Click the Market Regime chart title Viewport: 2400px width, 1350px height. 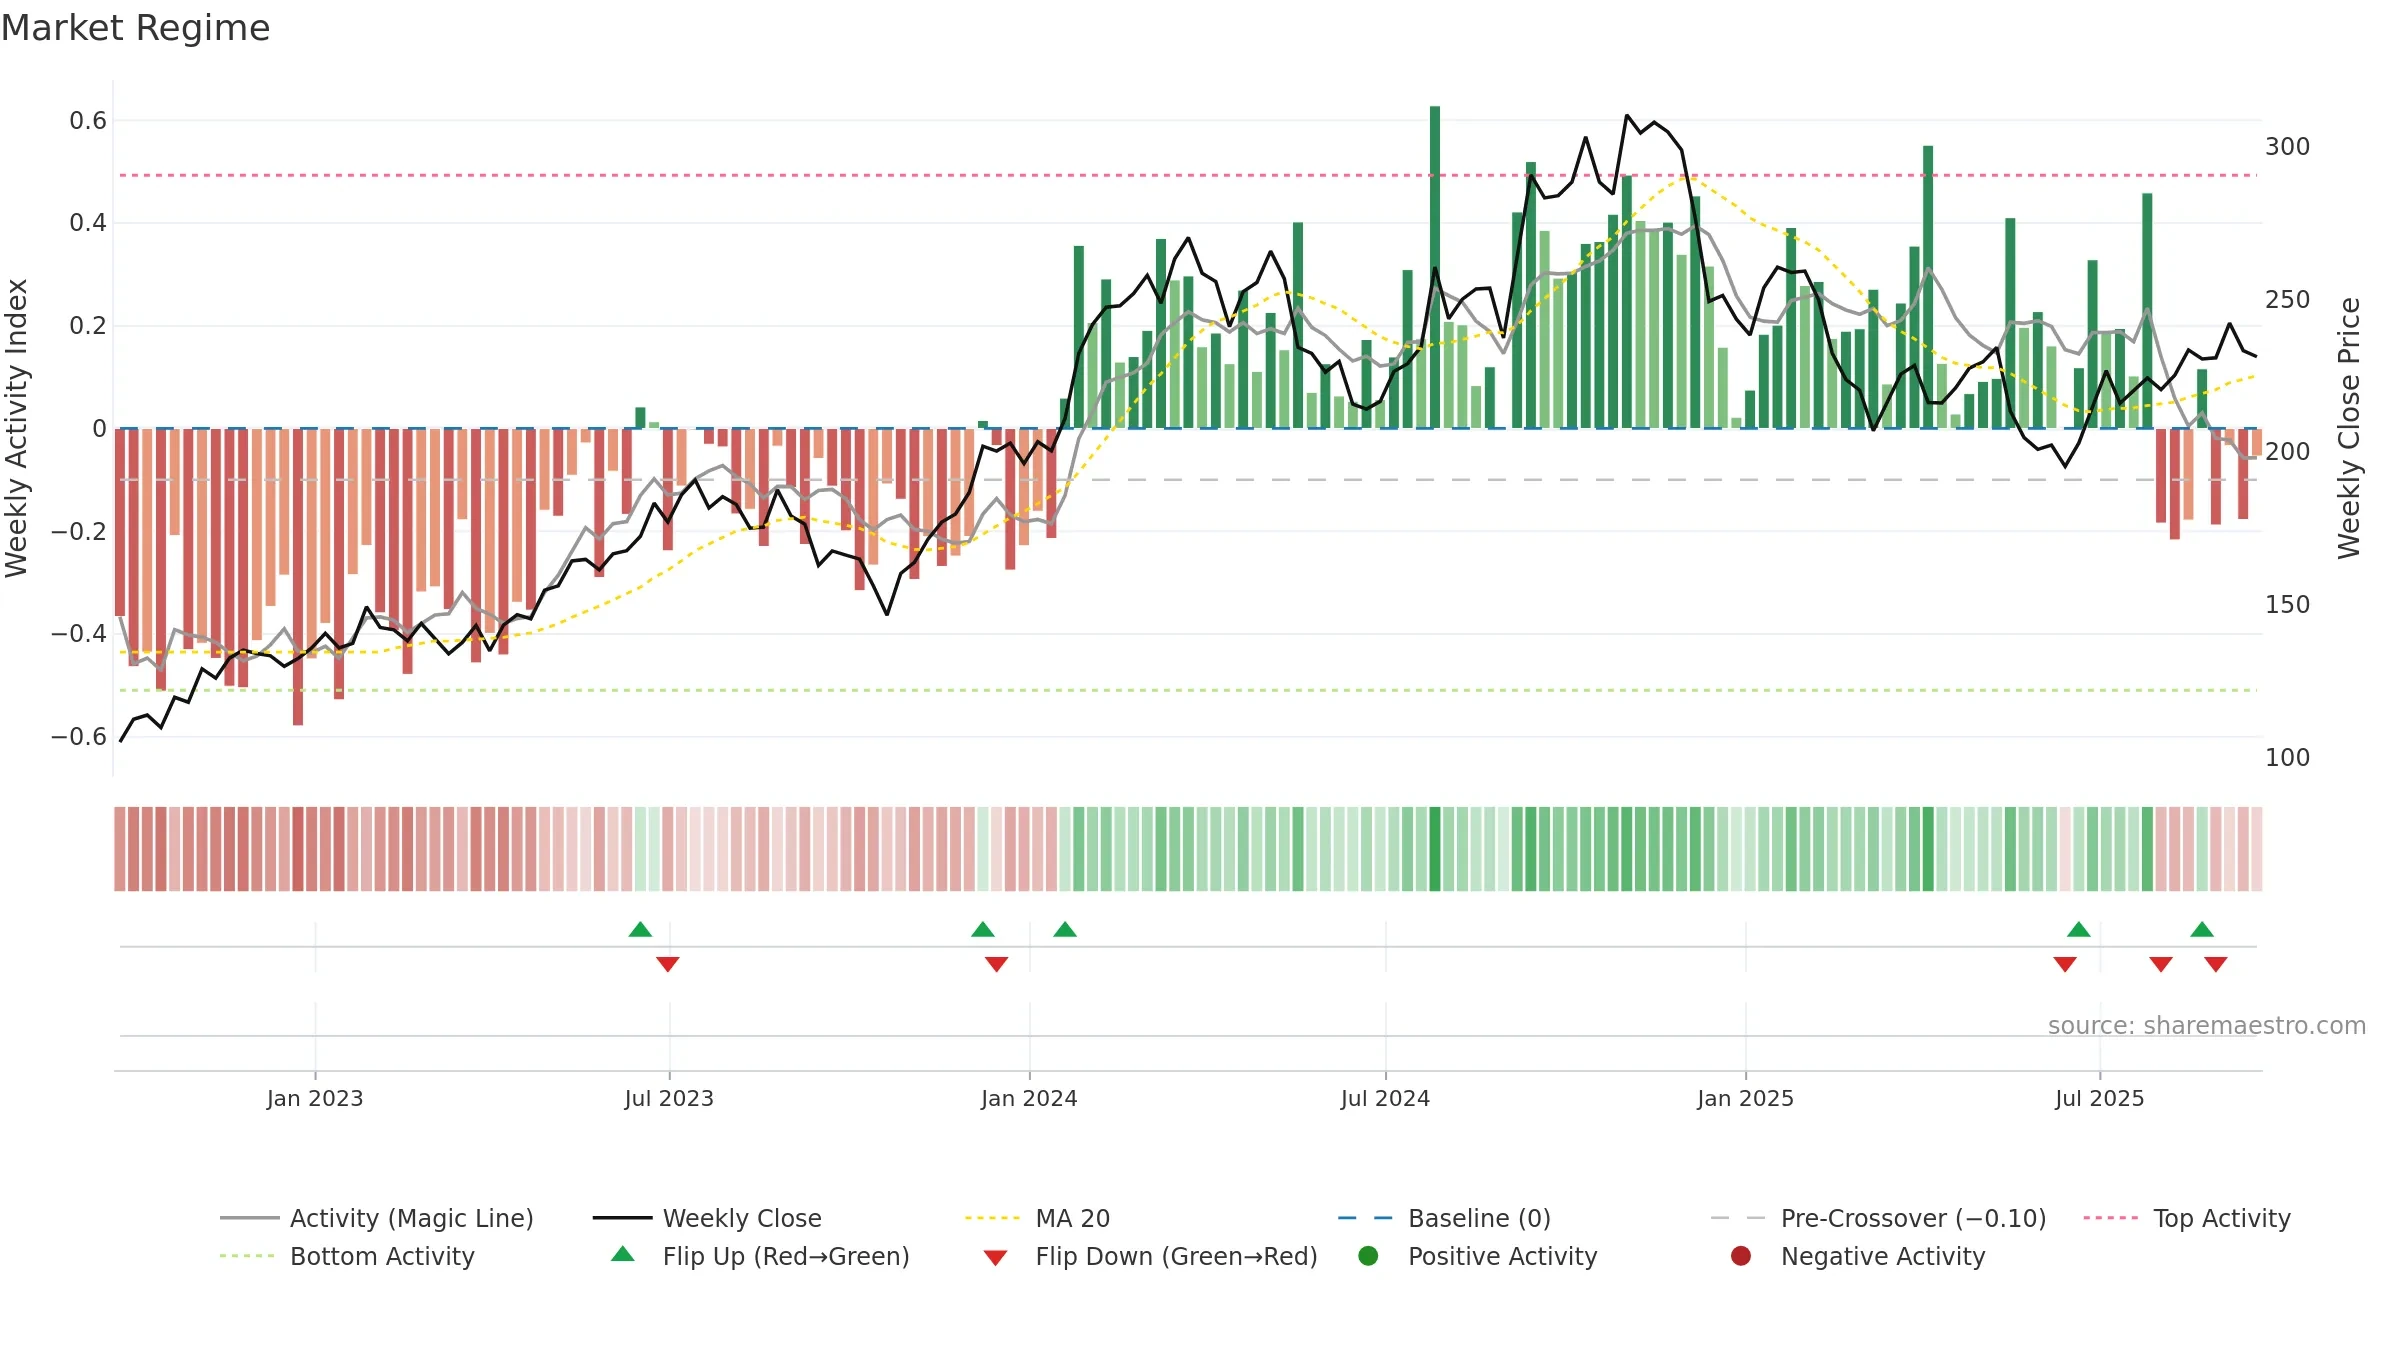(x=135, y=28)
